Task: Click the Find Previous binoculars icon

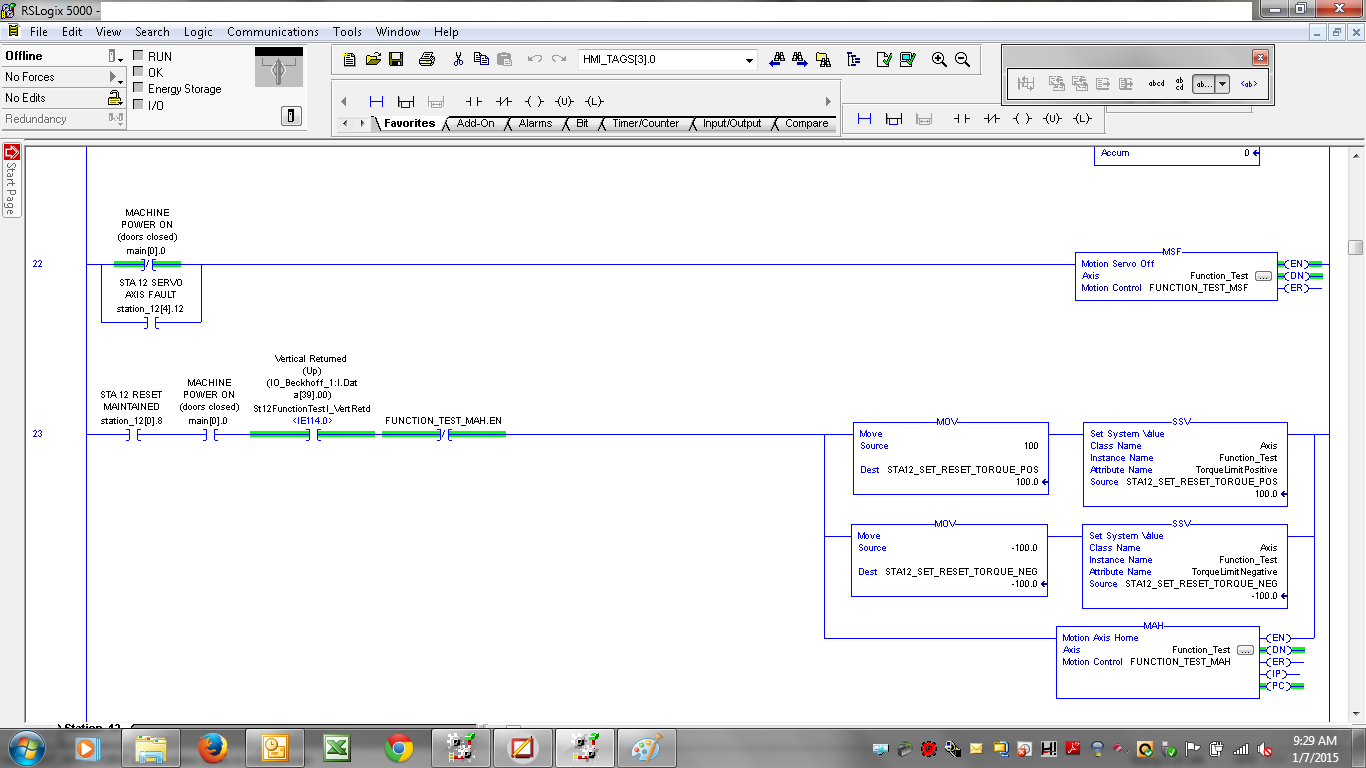Action: 777,59
